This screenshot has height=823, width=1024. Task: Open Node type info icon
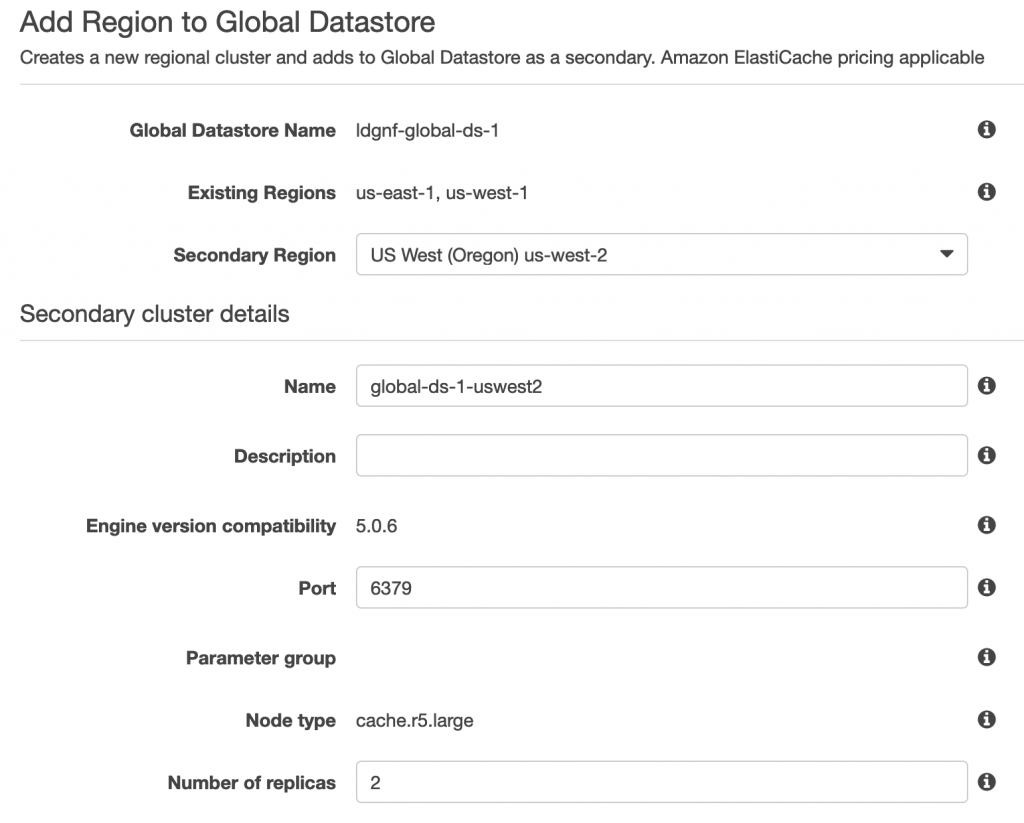pos(986,719)
